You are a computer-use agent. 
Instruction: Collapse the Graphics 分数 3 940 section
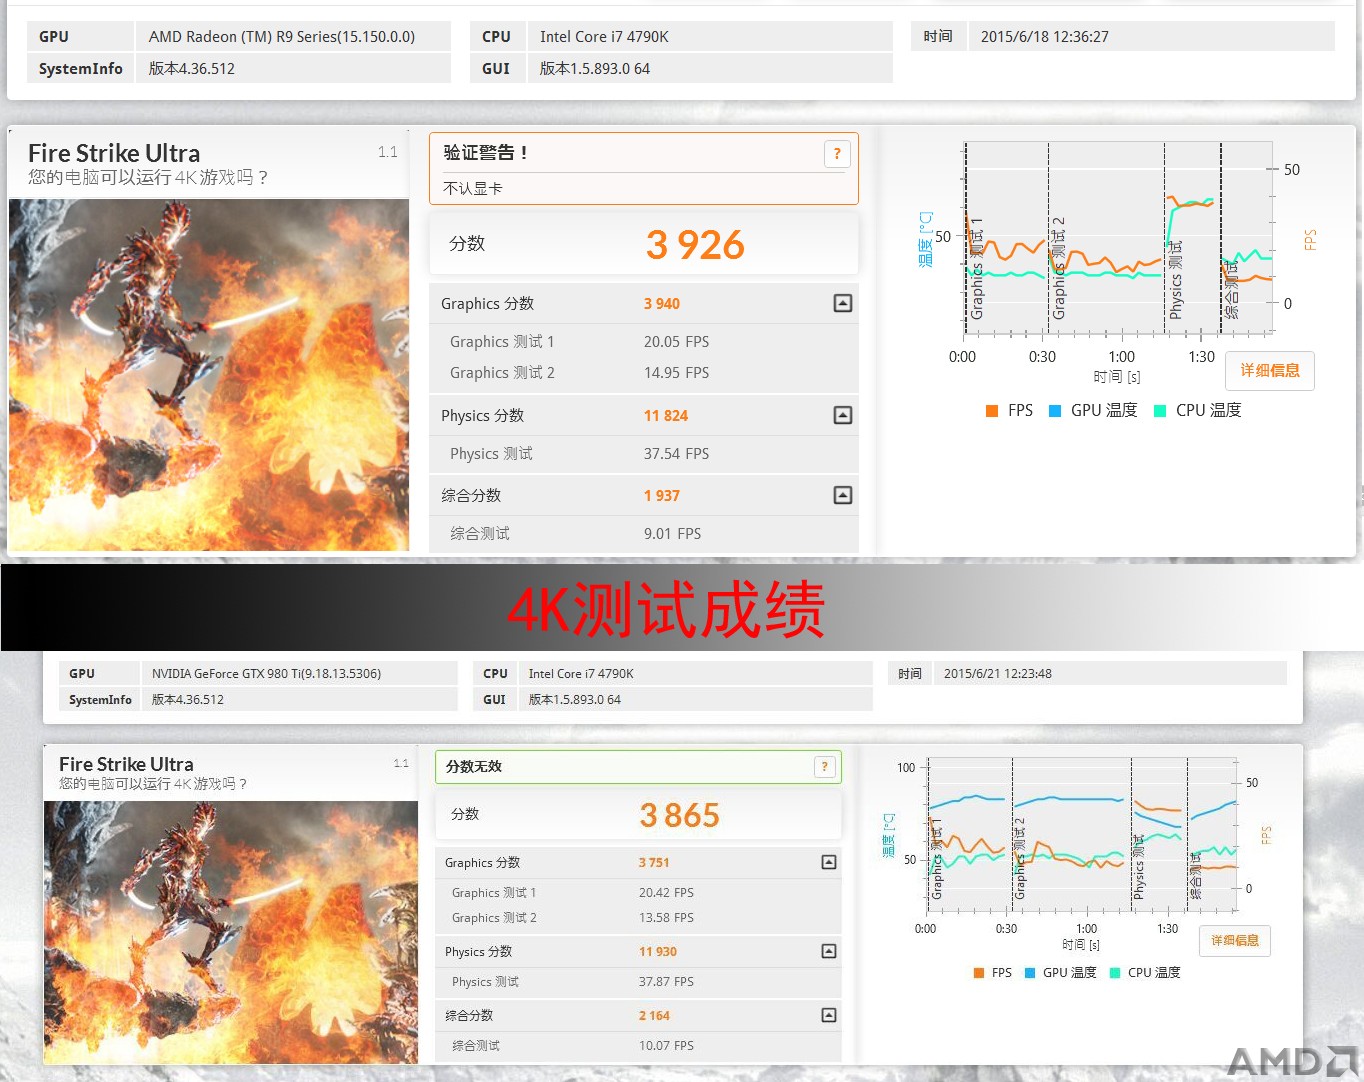coord(843,303)
